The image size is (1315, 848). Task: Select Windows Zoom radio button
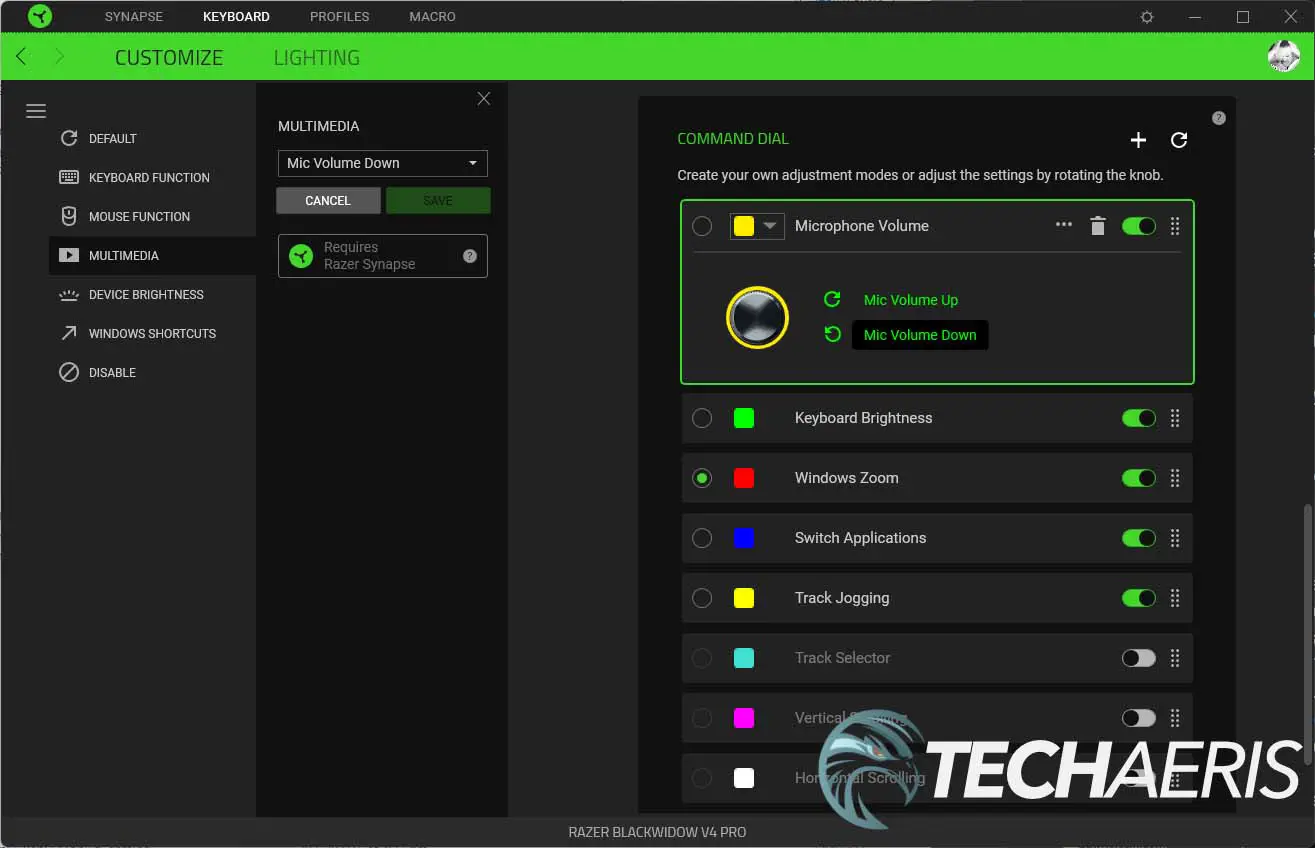[702, 478]
